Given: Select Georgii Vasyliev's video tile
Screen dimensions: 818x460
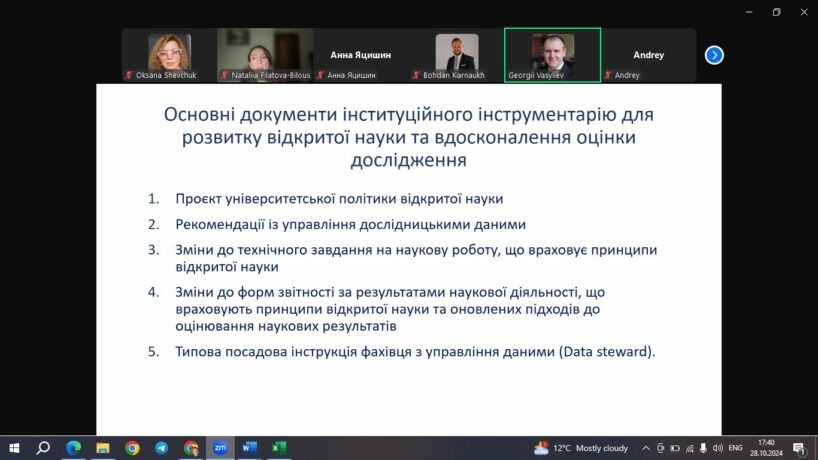Looking at the screenshot, I should click(x=552, y=55).
